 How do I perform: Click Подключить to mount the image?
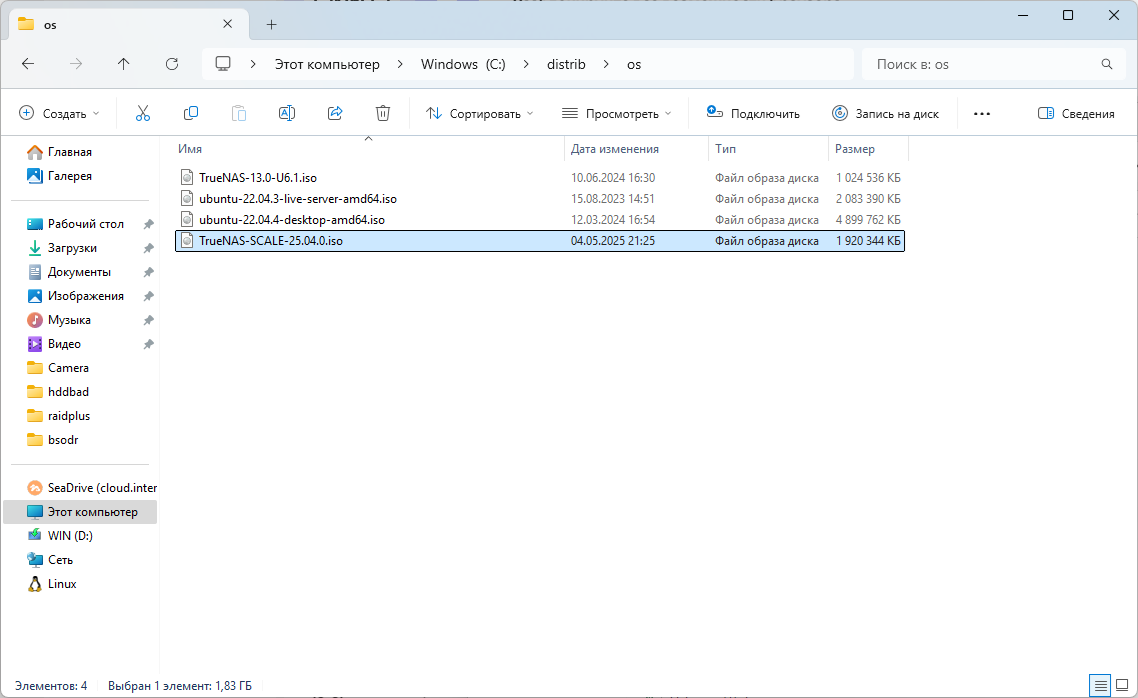coord(753,113)
